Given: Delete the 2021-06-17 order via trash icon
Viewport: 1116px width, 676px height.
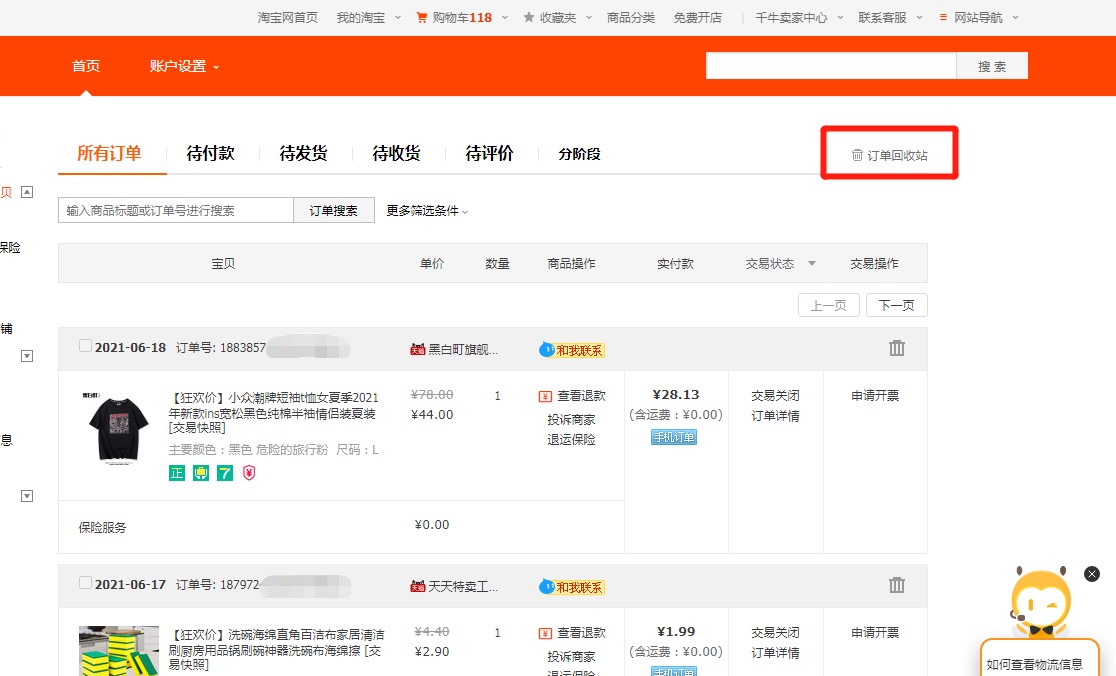Looking at the screenshot, I should tap(897, 585).
